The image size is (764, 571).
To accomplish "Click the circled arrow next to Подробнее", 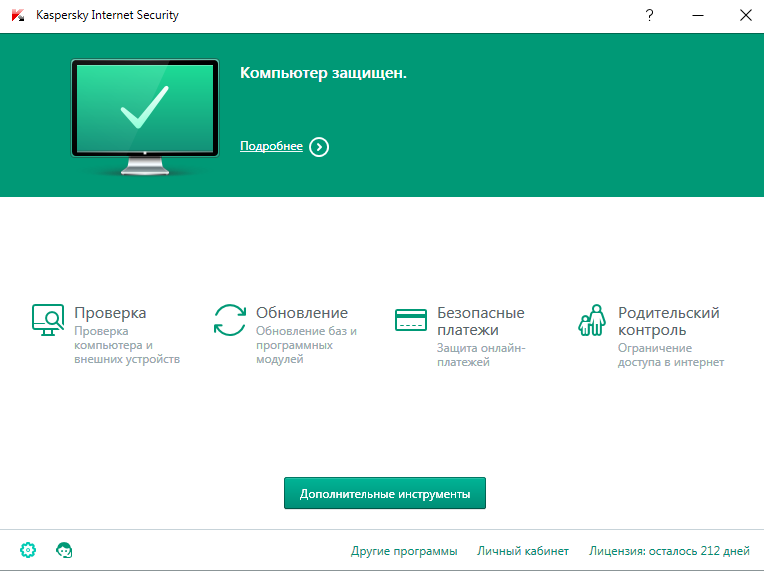I will point(319,147).
